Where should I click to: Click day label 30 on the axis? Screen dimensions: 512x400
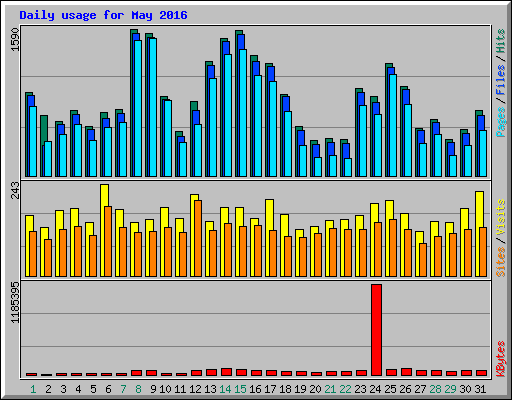click(465, 389)
